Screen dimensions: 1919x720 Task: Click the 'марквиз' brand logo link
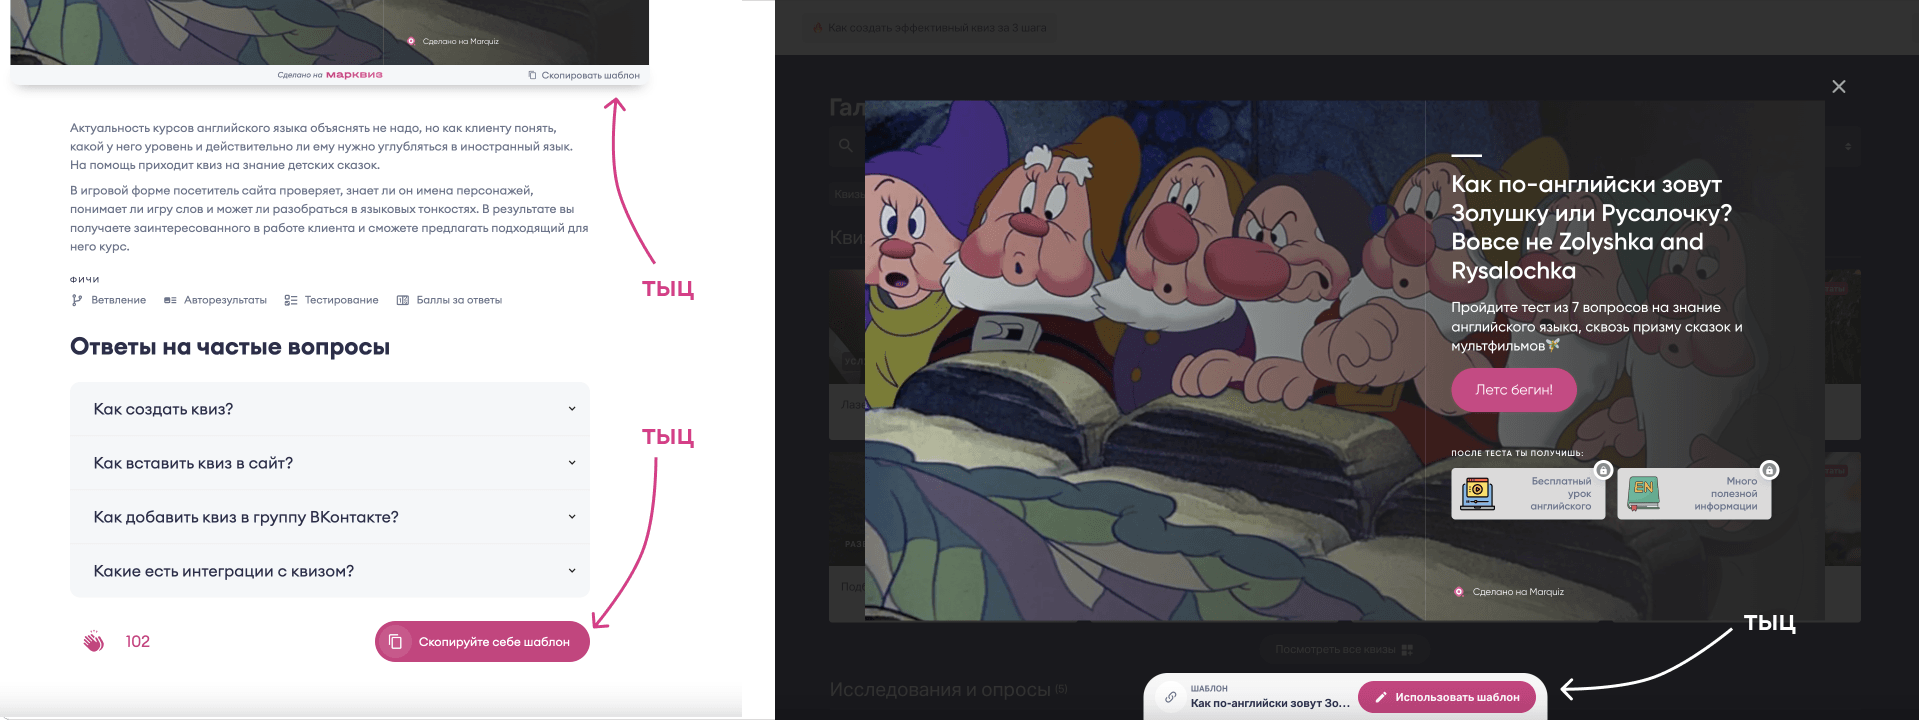coord(354,75)
